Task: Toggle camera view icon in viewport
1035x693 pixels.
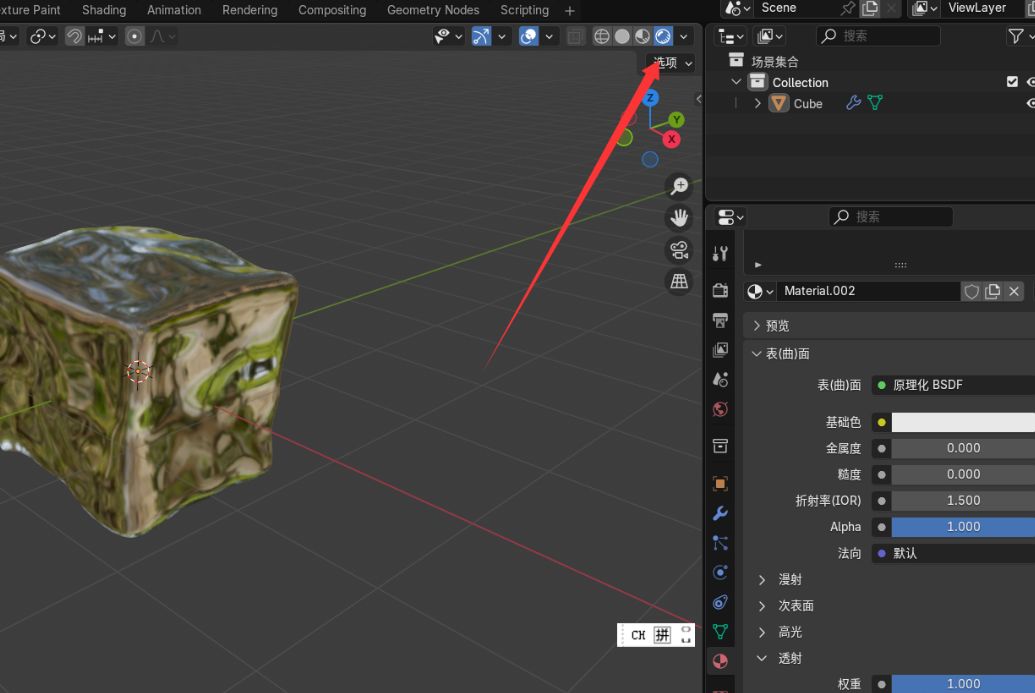Action: pos(679,250)
